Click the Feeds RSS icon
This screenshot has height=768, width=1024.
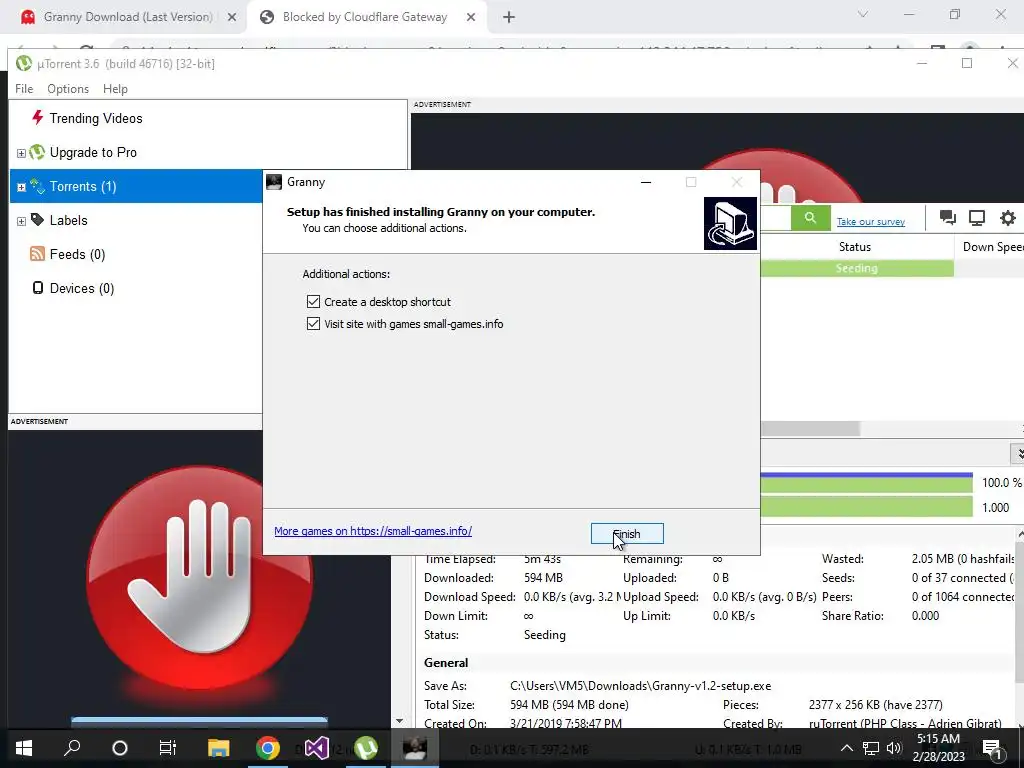click(37, 254)
